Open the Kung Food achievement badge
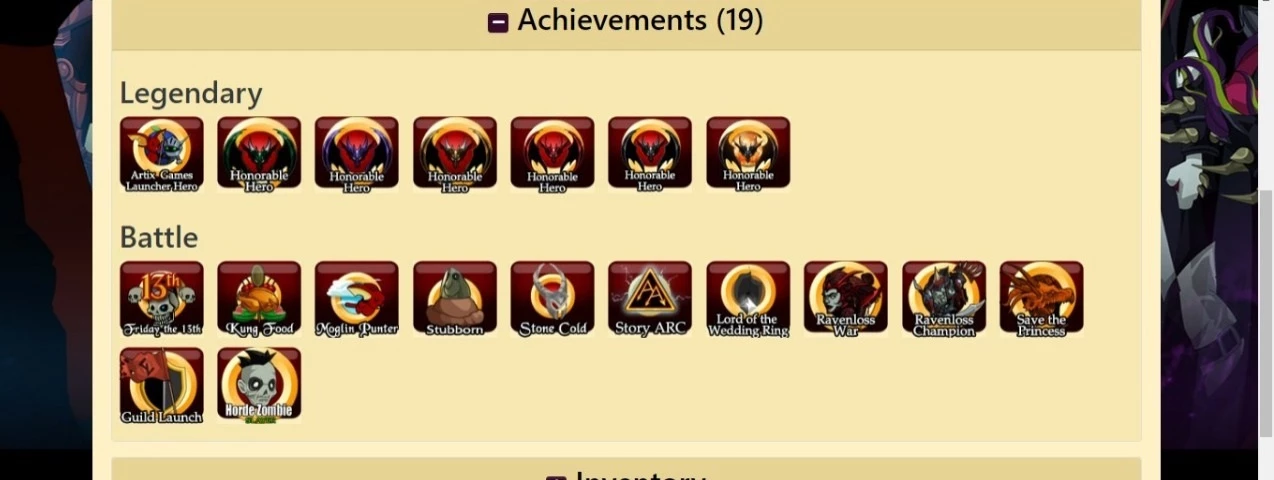Image resolution: width=1274 pixels, height=480 pixels. coord(259,298)
